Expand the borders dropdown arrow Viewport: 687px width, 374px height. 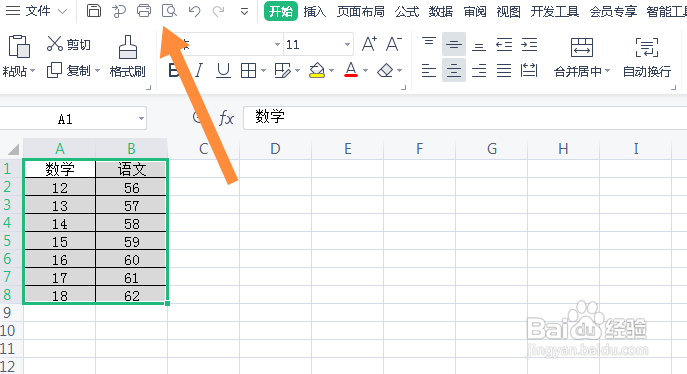(x=263, y=71)
